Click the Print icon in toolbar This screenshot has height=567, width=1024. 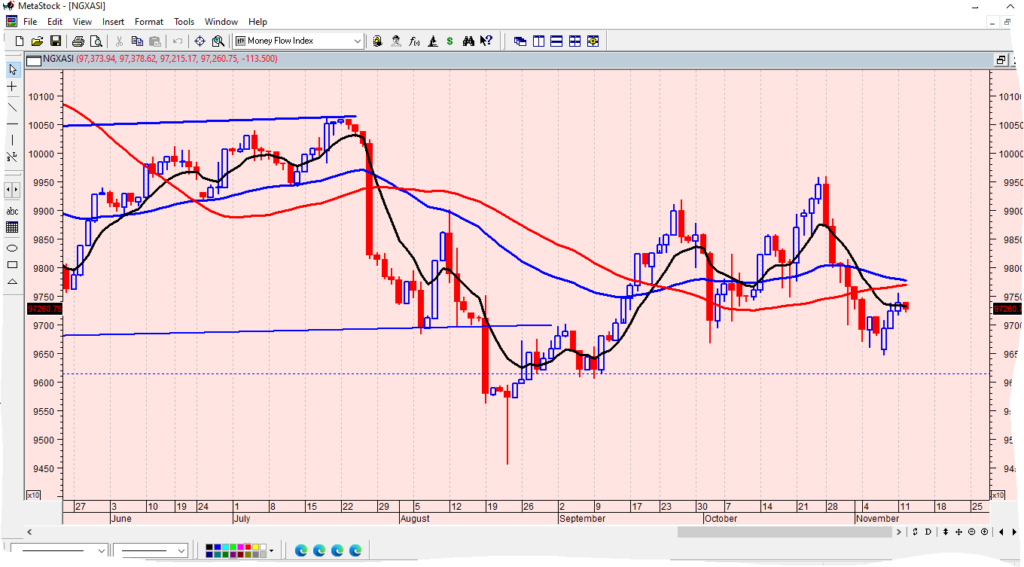[78, 41]
